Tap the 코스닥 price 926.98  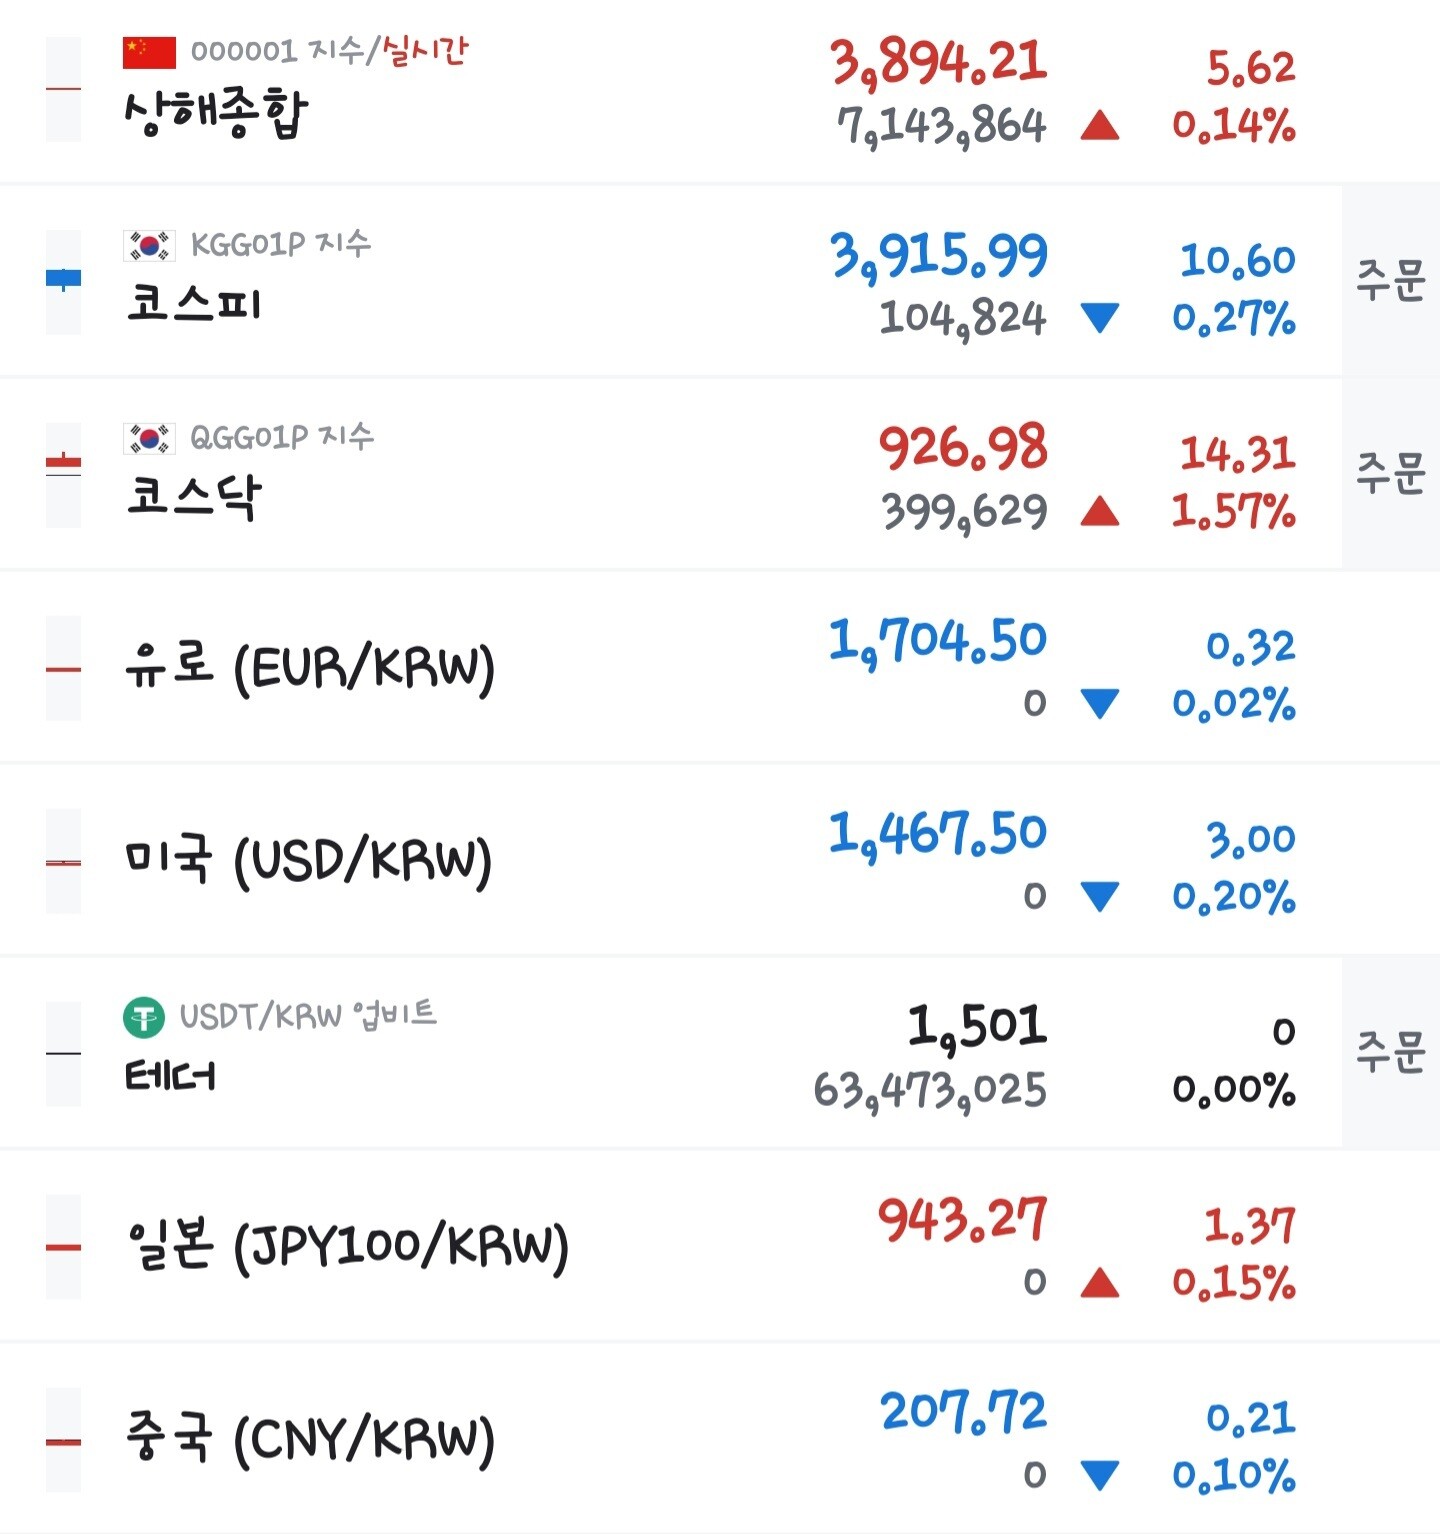[x=963, y=448]
